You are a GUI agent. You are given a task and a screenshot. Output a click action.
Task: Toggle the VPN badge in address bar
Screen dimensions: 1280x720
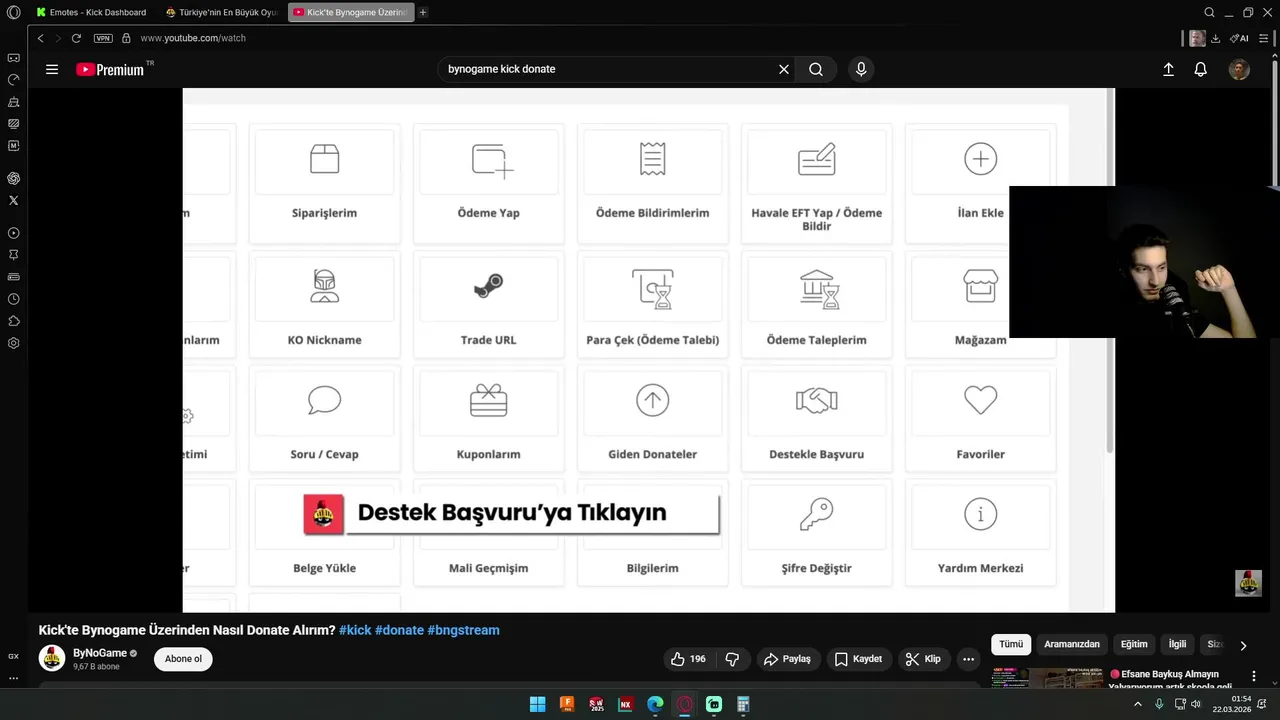103,38
